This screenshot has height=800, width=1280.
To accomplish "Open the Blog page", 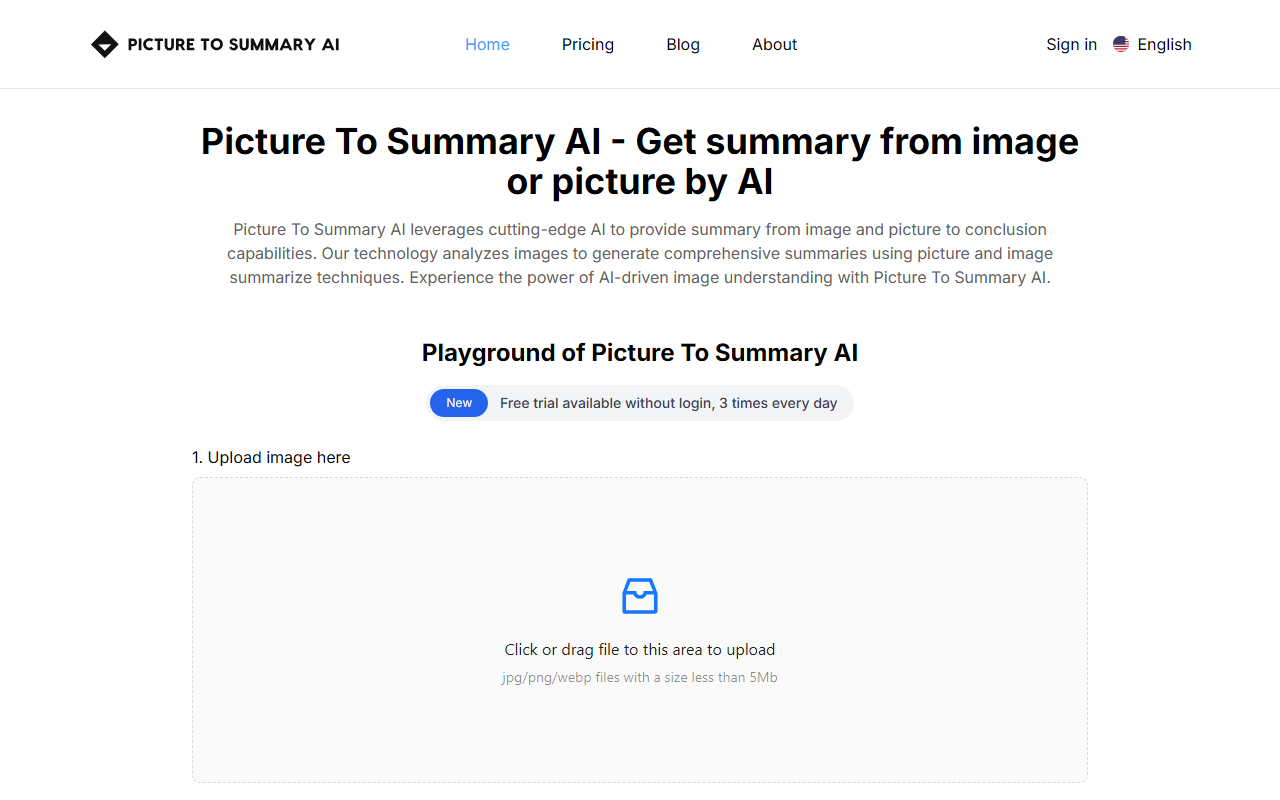I will [683, 44].
